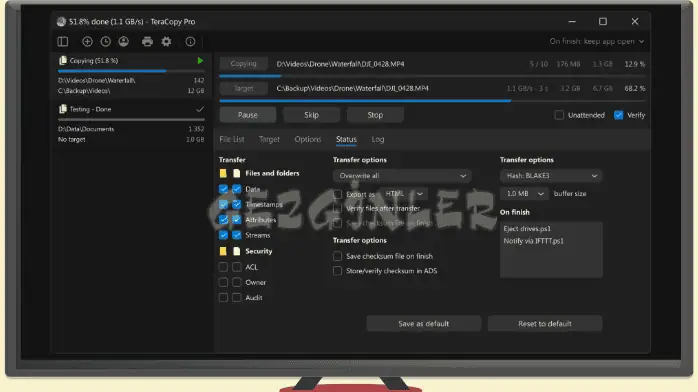Click the file icon beside Security
Image resolution: width=698 pixels, height=392 pixels.
click(x=237, y=251)
